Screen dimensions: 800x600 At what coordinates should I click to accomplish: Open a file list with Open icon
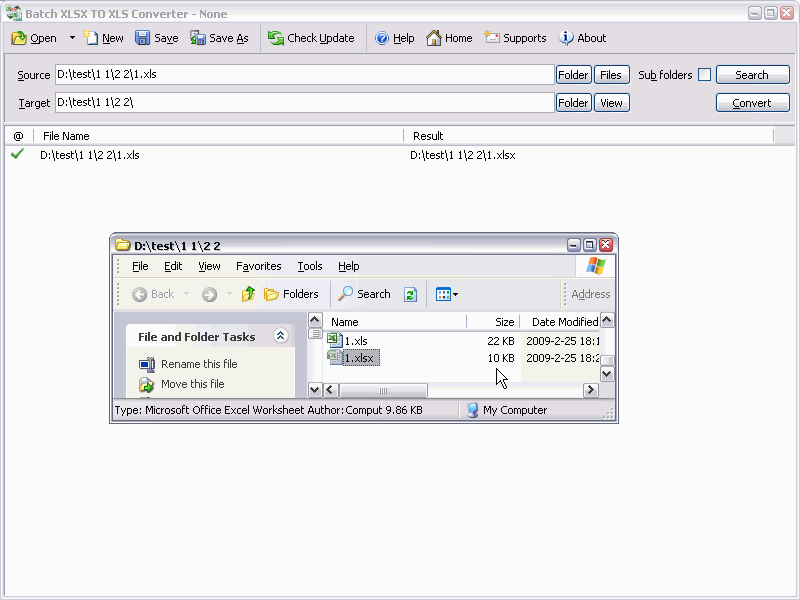pyautogui.click(x=34, y=38)
